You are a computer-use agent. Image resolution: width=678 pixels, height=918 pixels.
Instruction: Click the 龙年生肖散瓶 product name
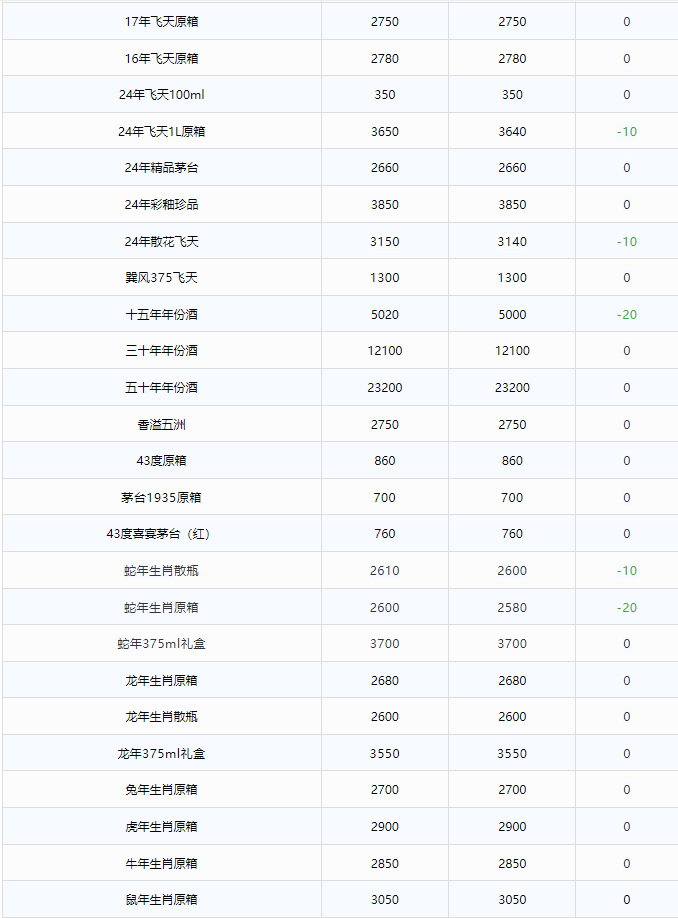162,717
